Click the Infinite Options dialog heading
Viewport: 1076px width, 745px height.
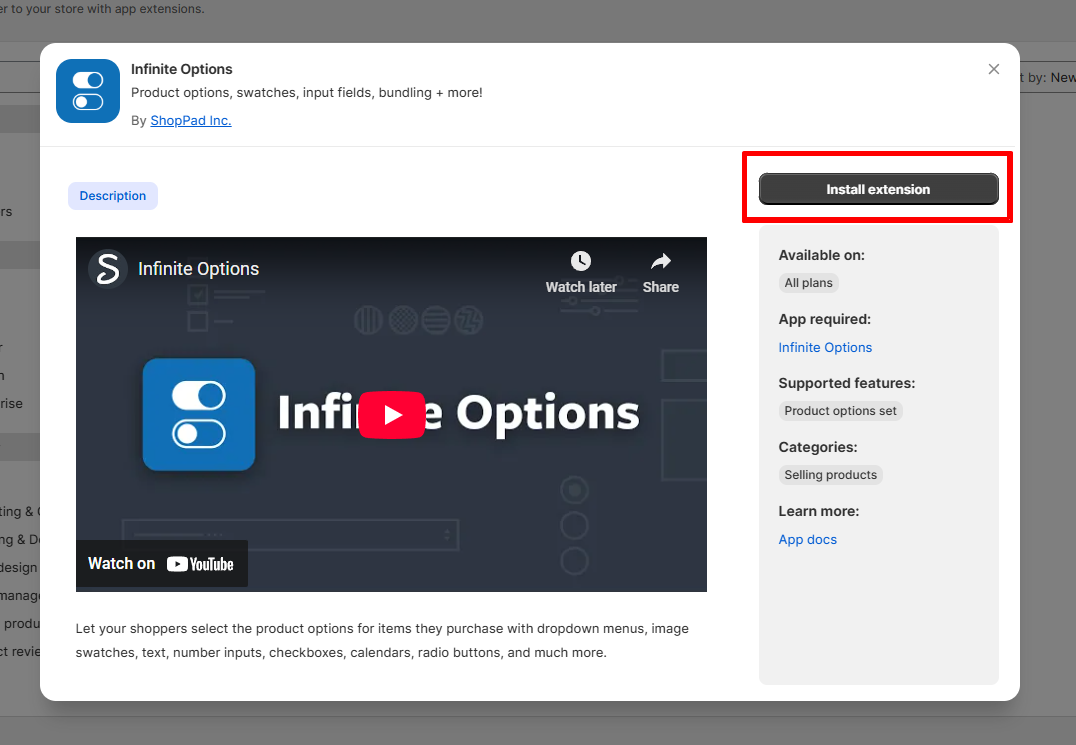point(181,69)
